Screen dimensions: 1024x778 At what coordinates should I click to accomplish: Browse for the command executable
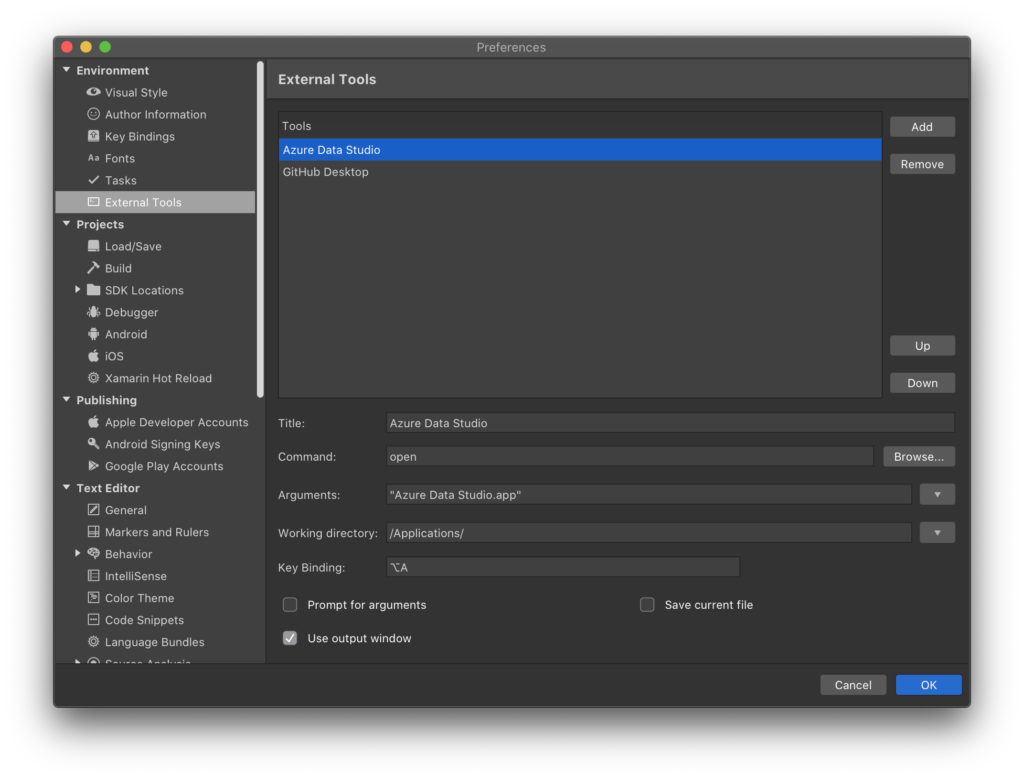tap(918, 456)
